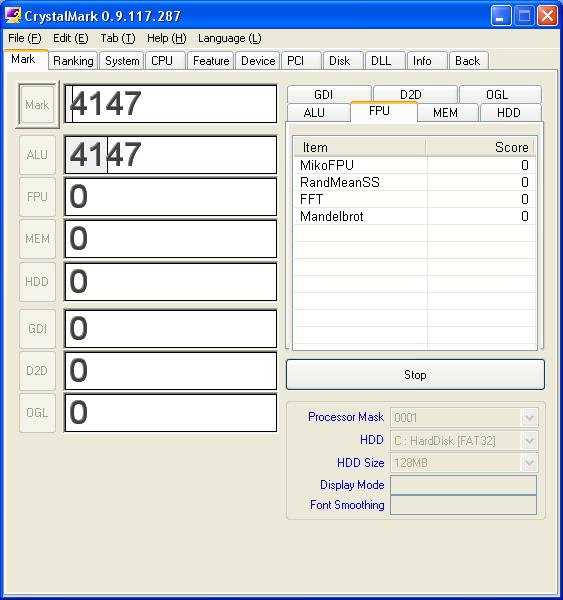Expand the HDD drive dropdown
The height and width of the screenshot is (600, 563).
pos(529,441)
